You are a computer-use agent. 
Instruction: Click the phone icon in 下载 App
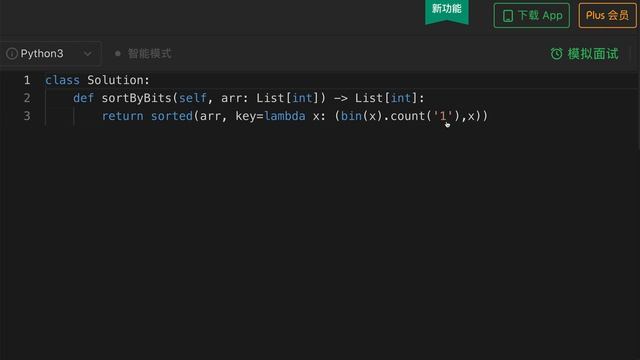[x=508, y=16]
